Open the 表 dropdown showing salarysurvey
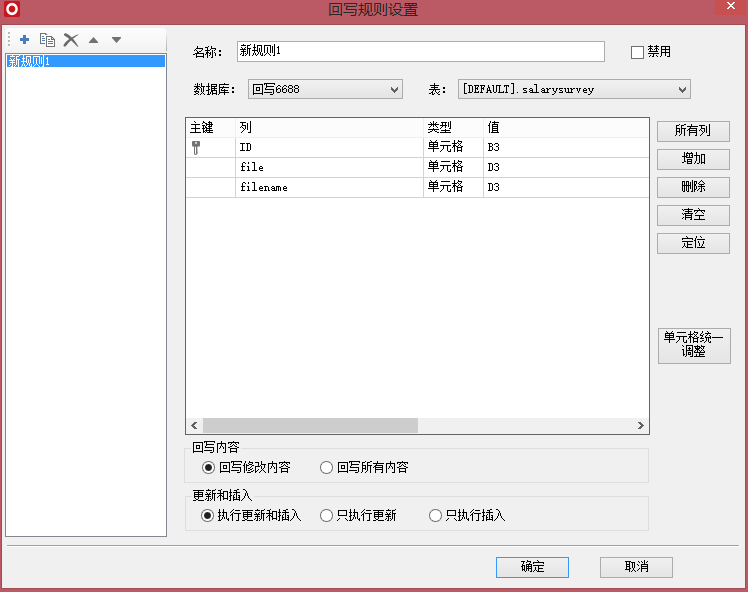The height and width of the screenshot is (592, 748). coord(574,89)
